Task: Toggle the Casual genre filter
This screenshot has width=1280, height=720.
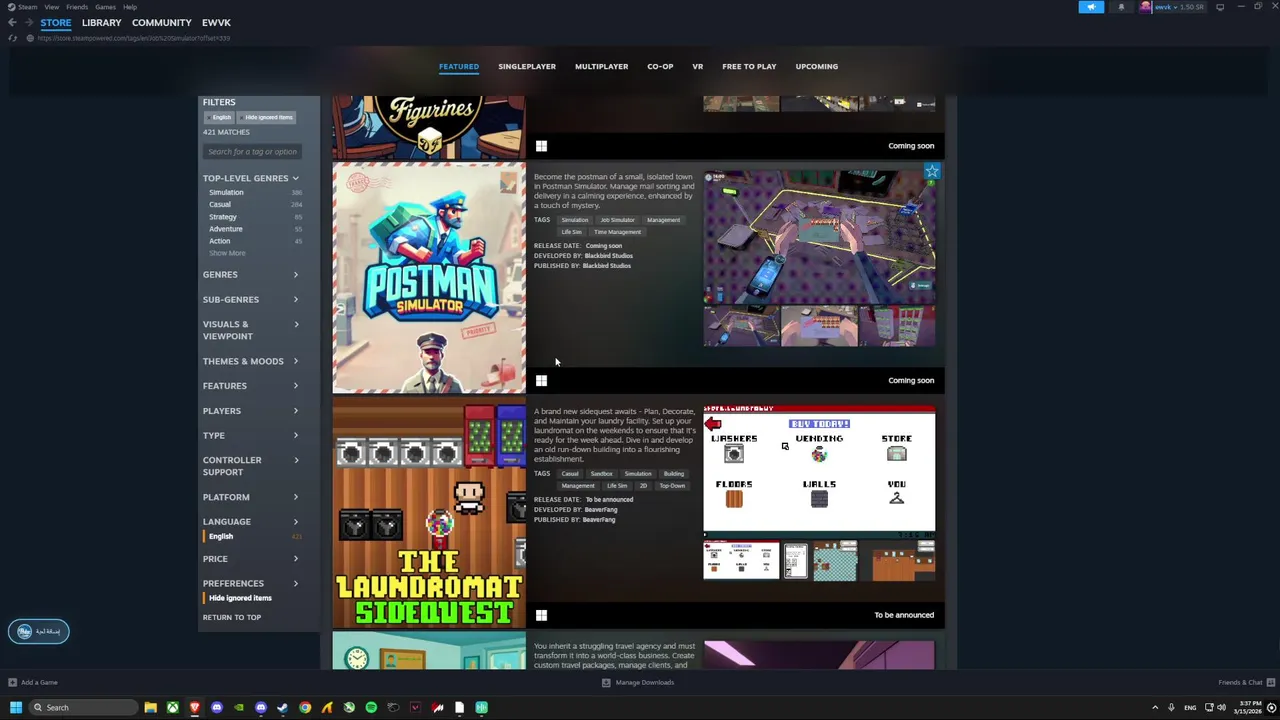Action: 254,204
